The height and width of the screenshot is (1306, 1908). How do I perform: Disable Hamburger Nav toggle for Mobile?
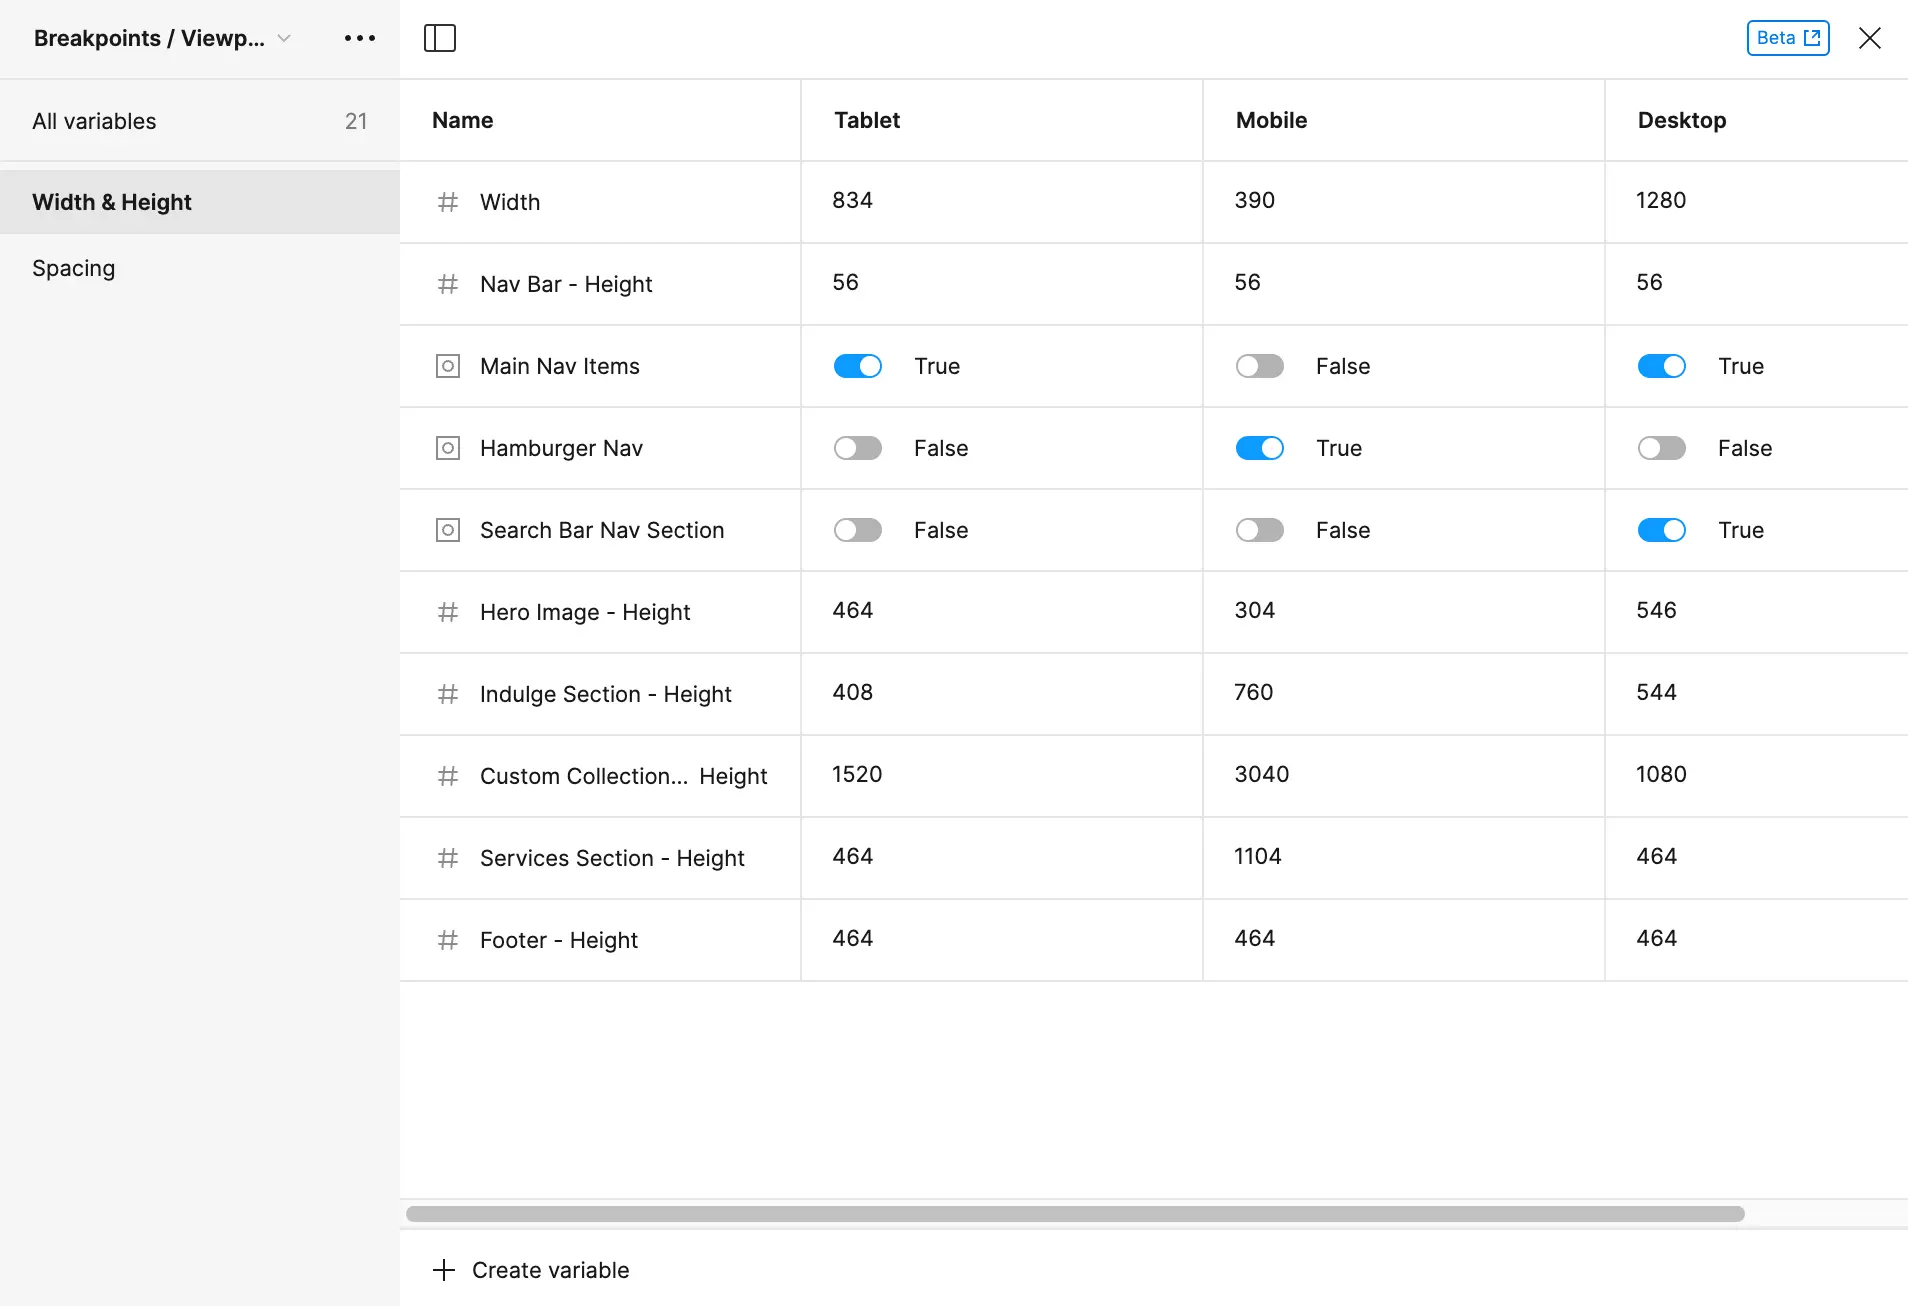pyautogui.click(x=1260, y=448)
